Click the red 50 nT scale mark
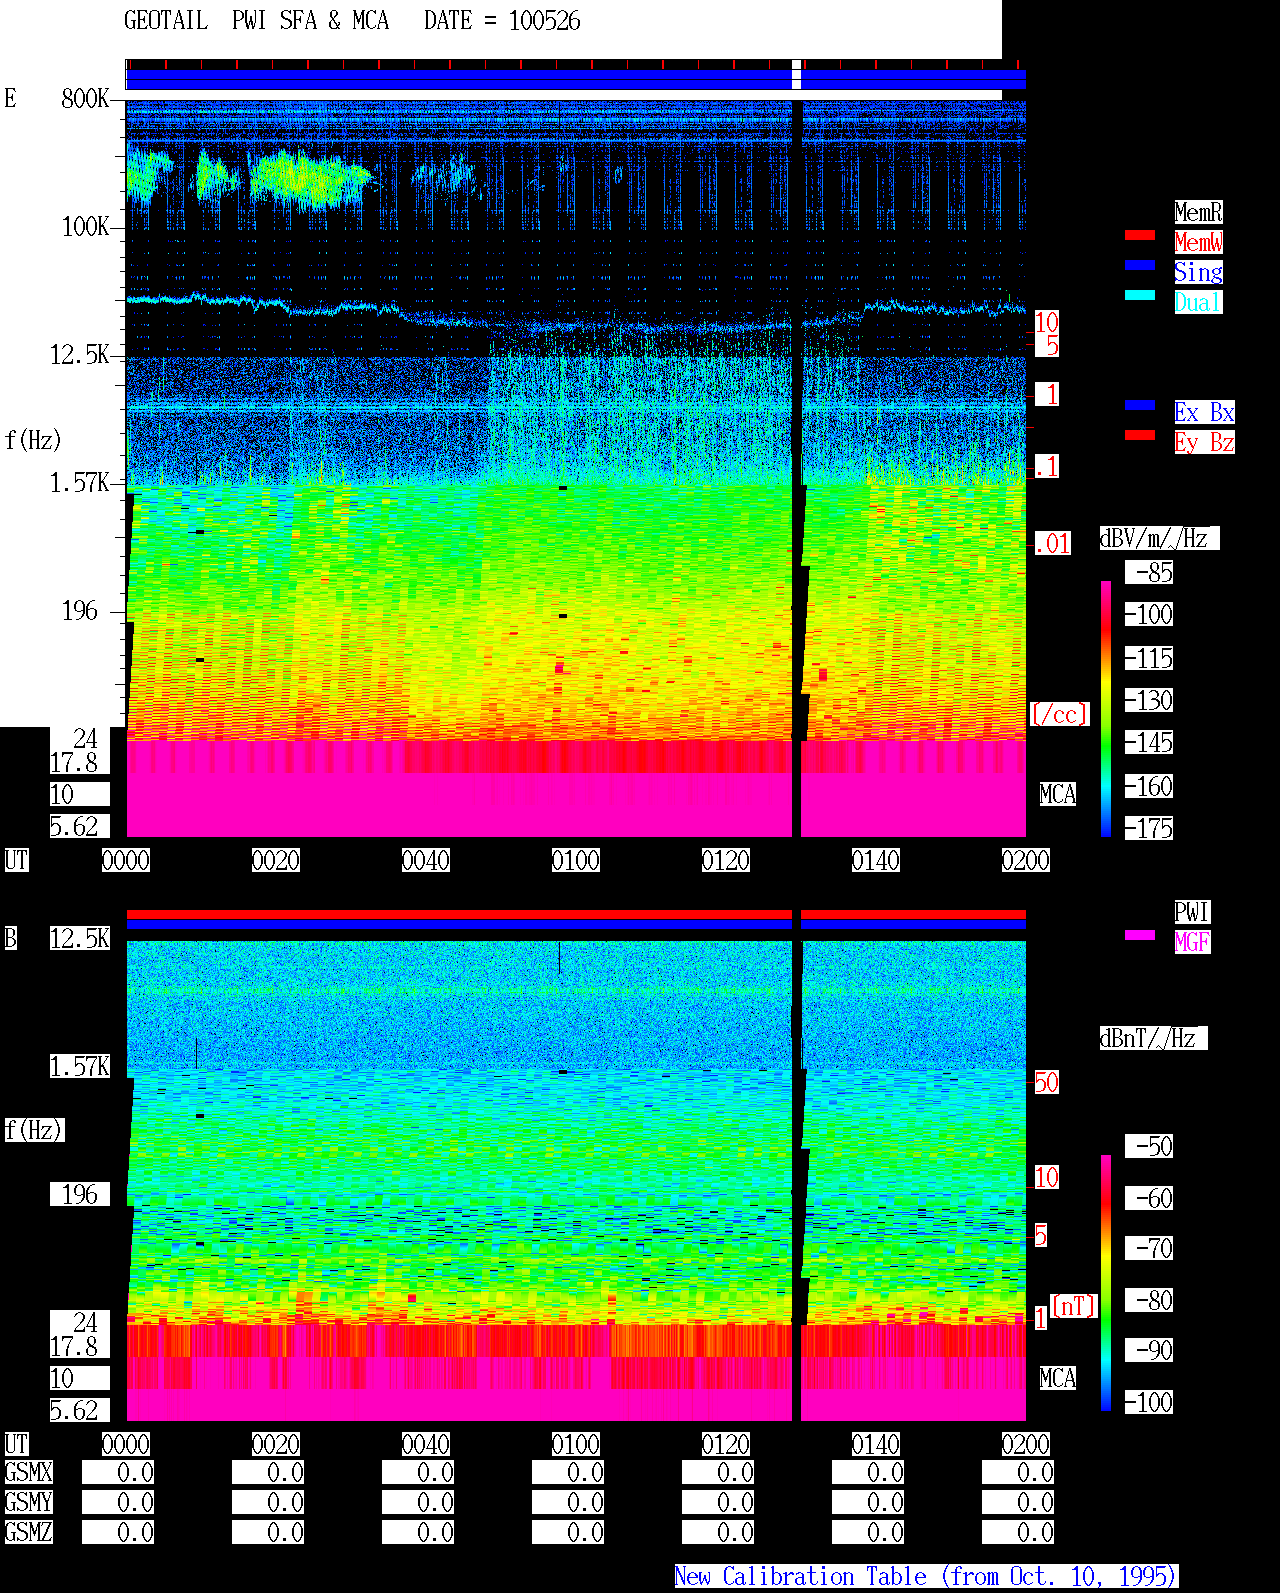 click(1046, 1082)
